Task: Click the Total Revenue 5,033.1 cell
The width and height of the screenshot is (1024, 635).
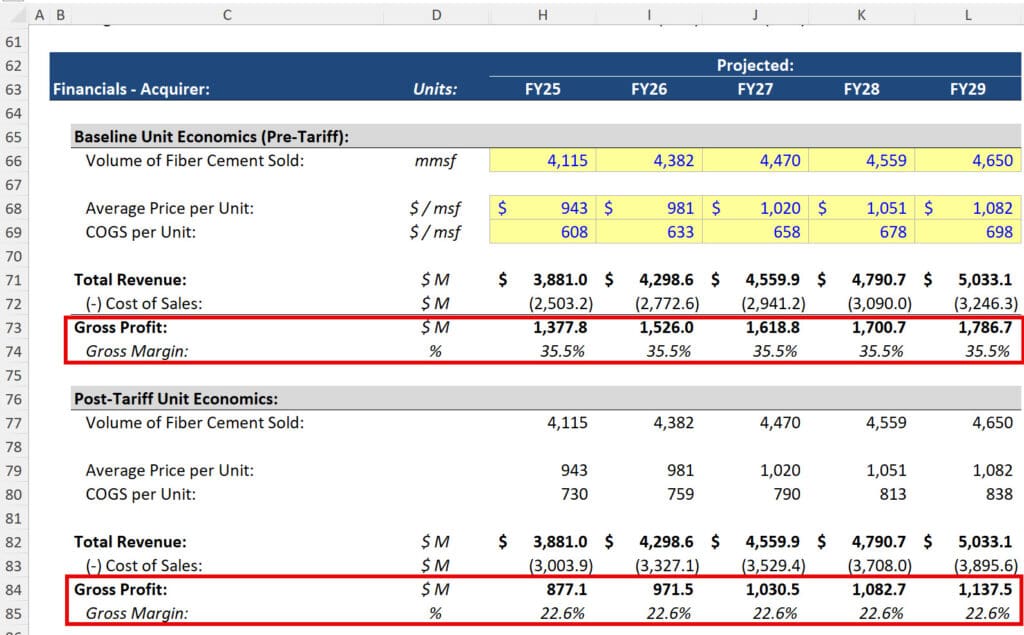Action: 966,280
